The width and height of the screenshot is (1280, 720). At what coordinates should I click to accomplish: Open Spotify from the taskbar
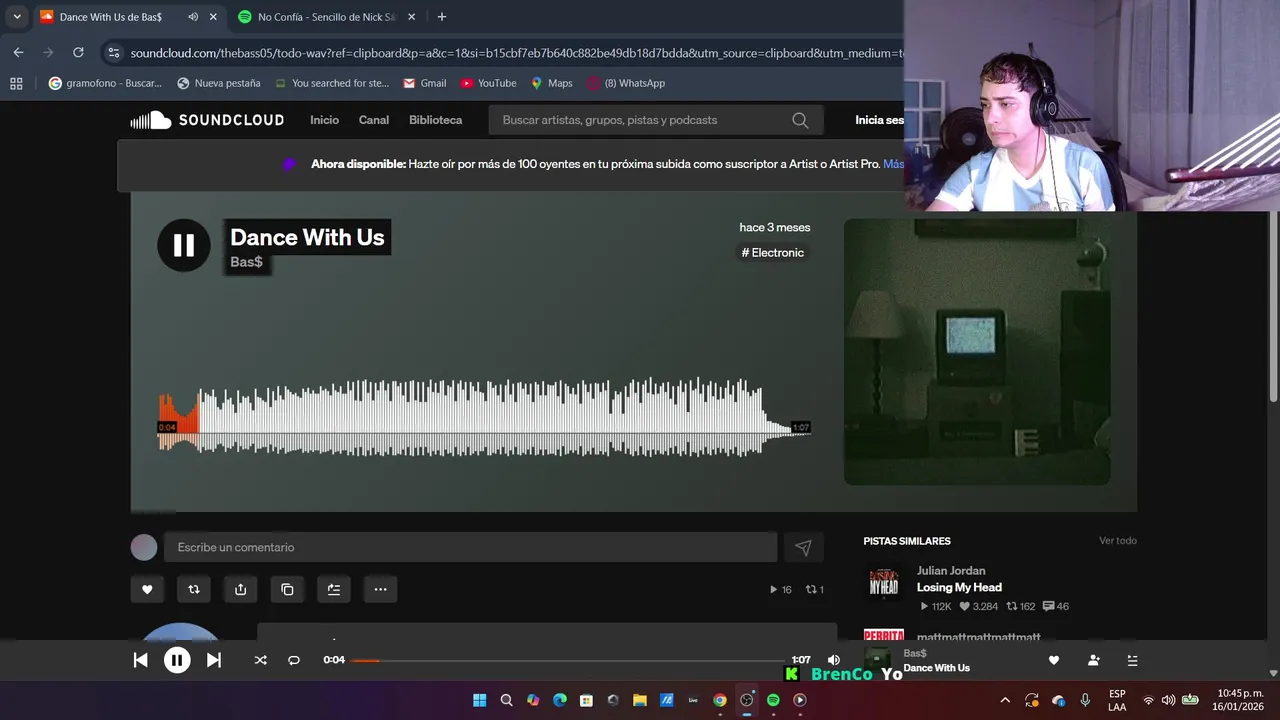click(773, 700)
